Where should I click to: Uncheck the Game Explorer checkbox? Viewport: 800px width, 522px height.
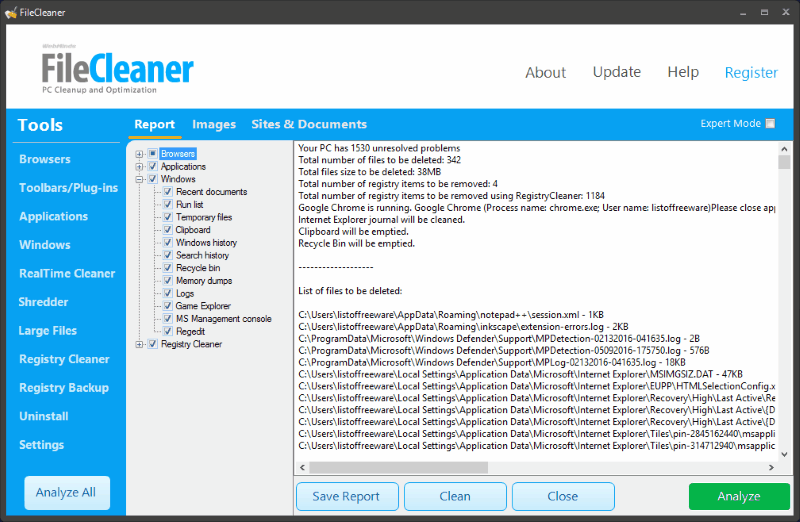(168, 306)
